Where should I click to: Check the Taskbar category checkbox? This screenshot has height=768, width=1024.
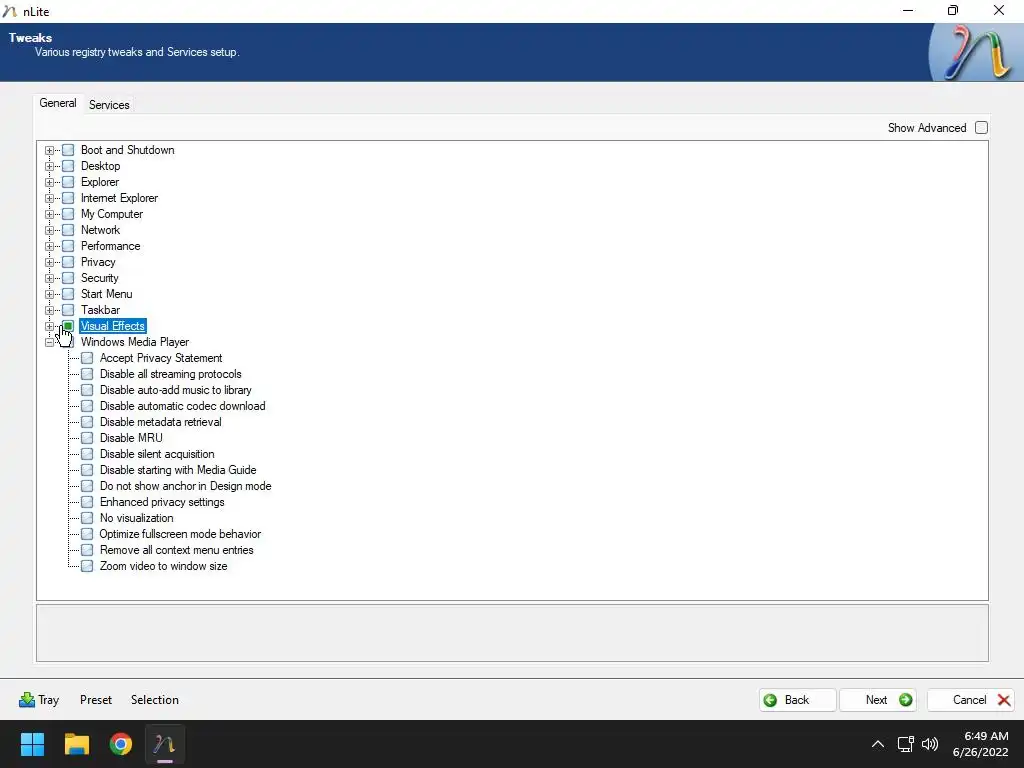click(x=68, y=310)
